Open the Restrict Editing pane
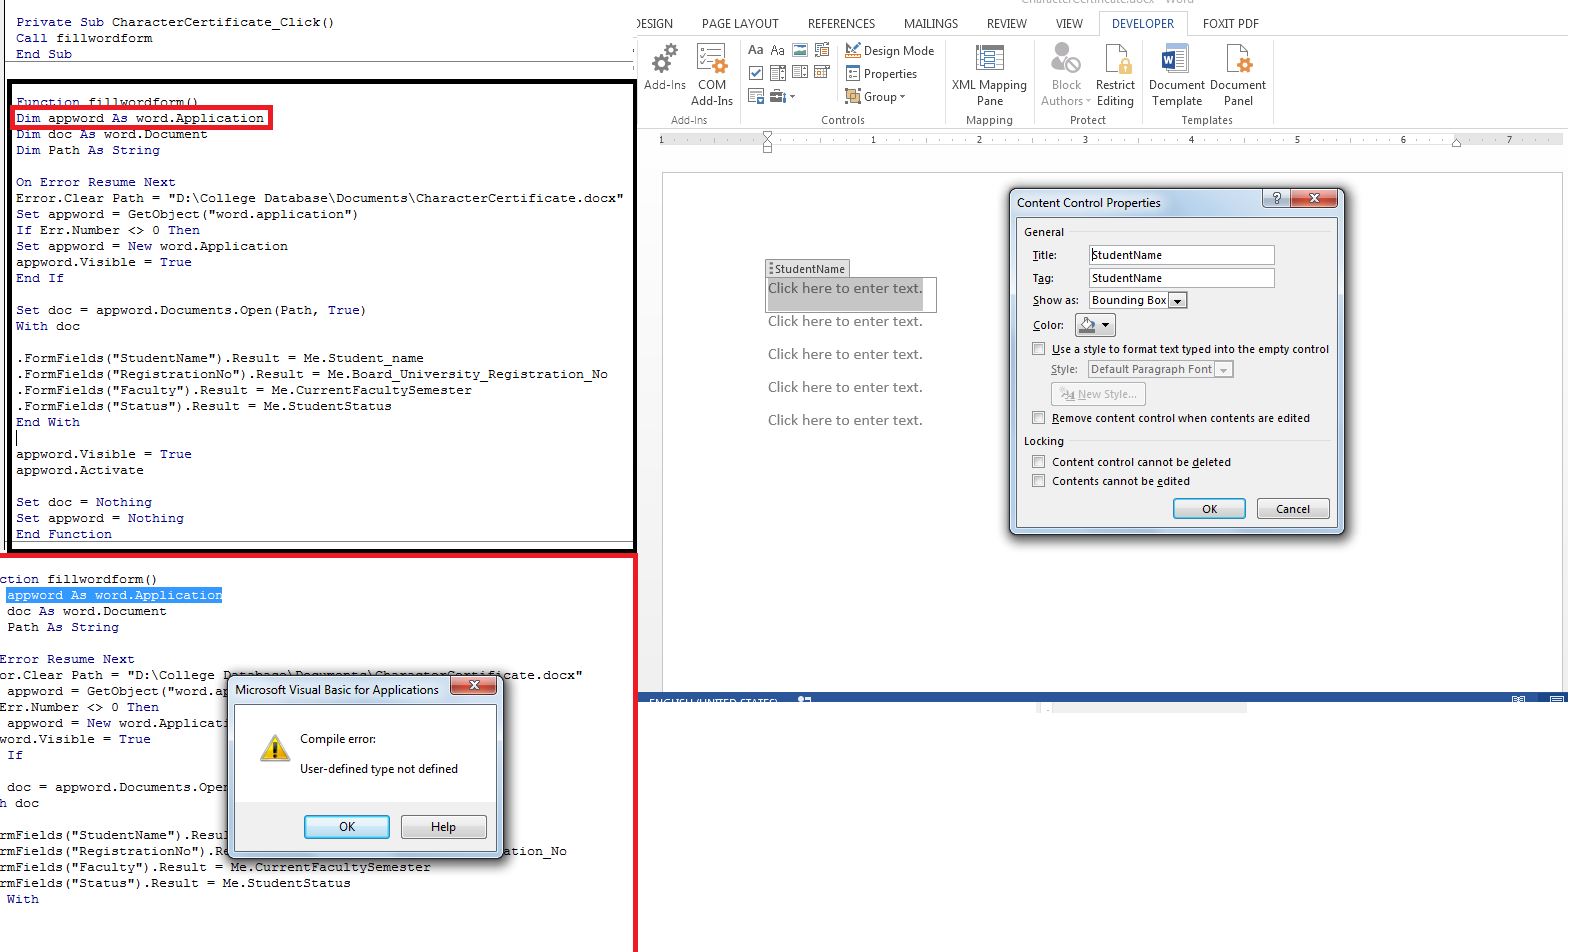Viewport: 1580px width, 952px height. click(1115, 75)
